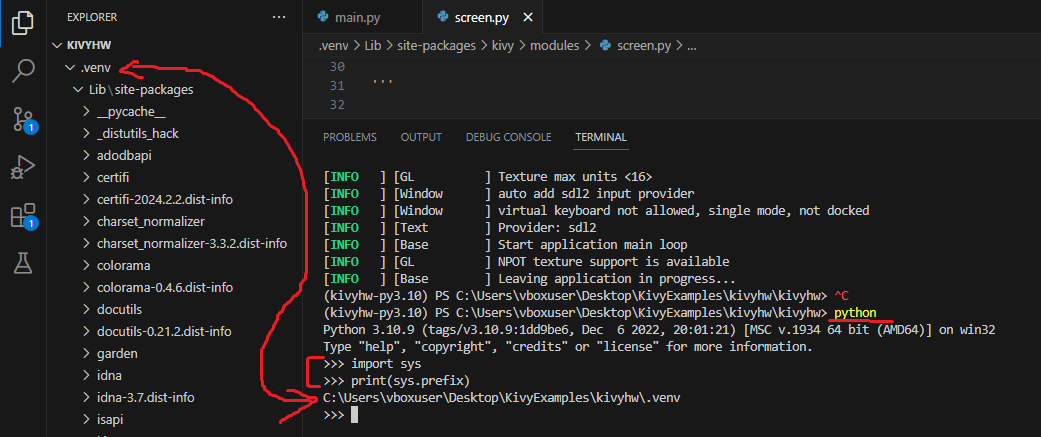This screenshot has width=1041, height=437.
Task: Click site-packages breadcrumb segment
Action: point(437,46)
